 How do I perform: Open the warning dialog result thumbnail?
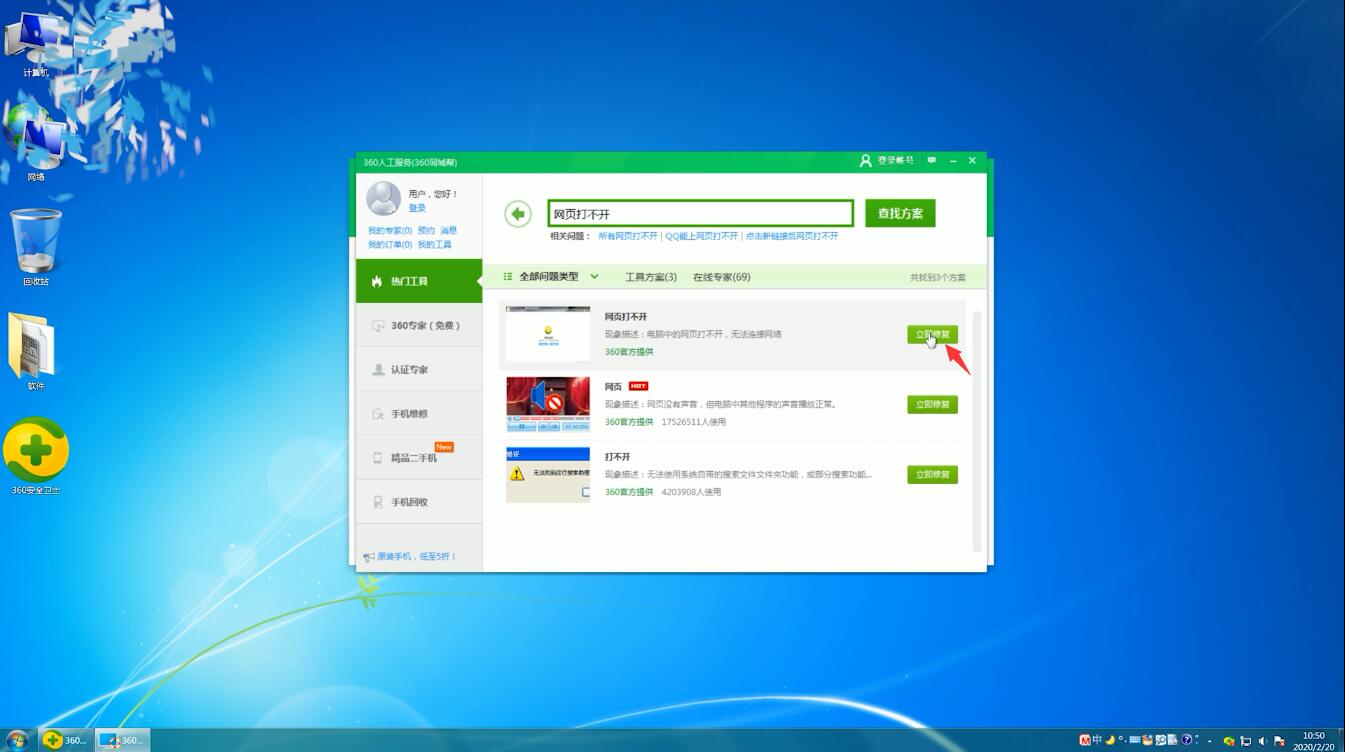tap(548, 474)
